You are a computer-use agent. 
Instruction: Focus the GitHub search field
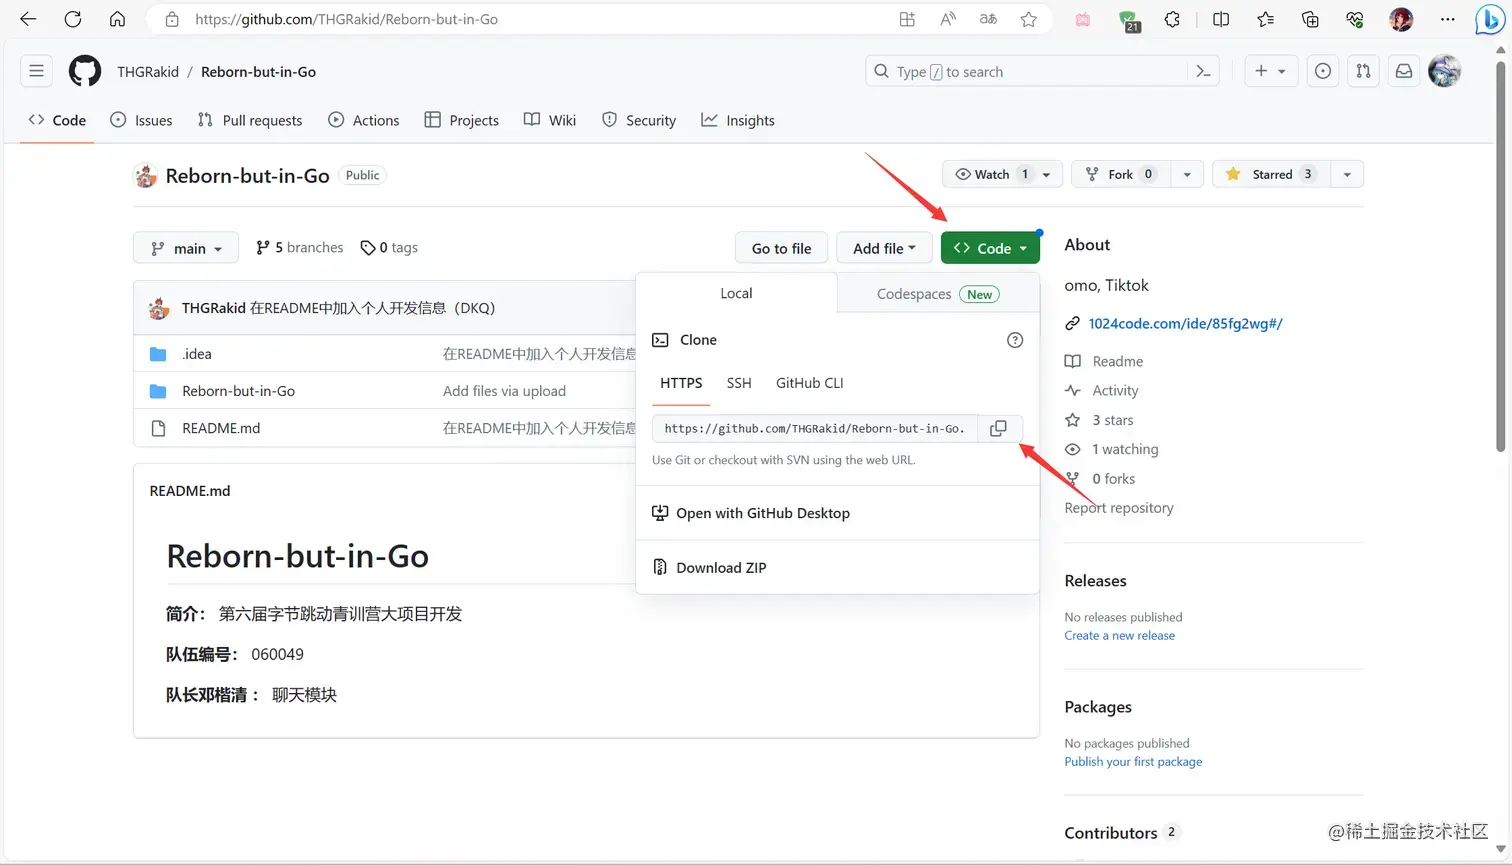pyautogui.click(x=1025, y=71)
